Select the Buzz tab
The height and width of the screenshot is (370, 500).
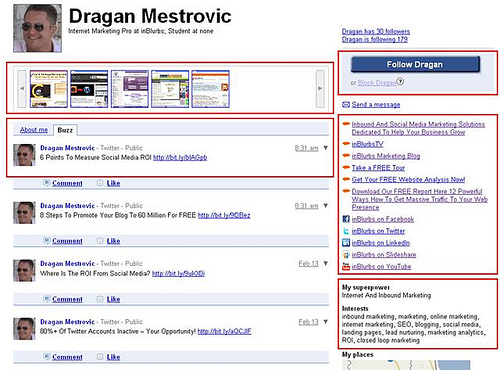pos(65,130)
